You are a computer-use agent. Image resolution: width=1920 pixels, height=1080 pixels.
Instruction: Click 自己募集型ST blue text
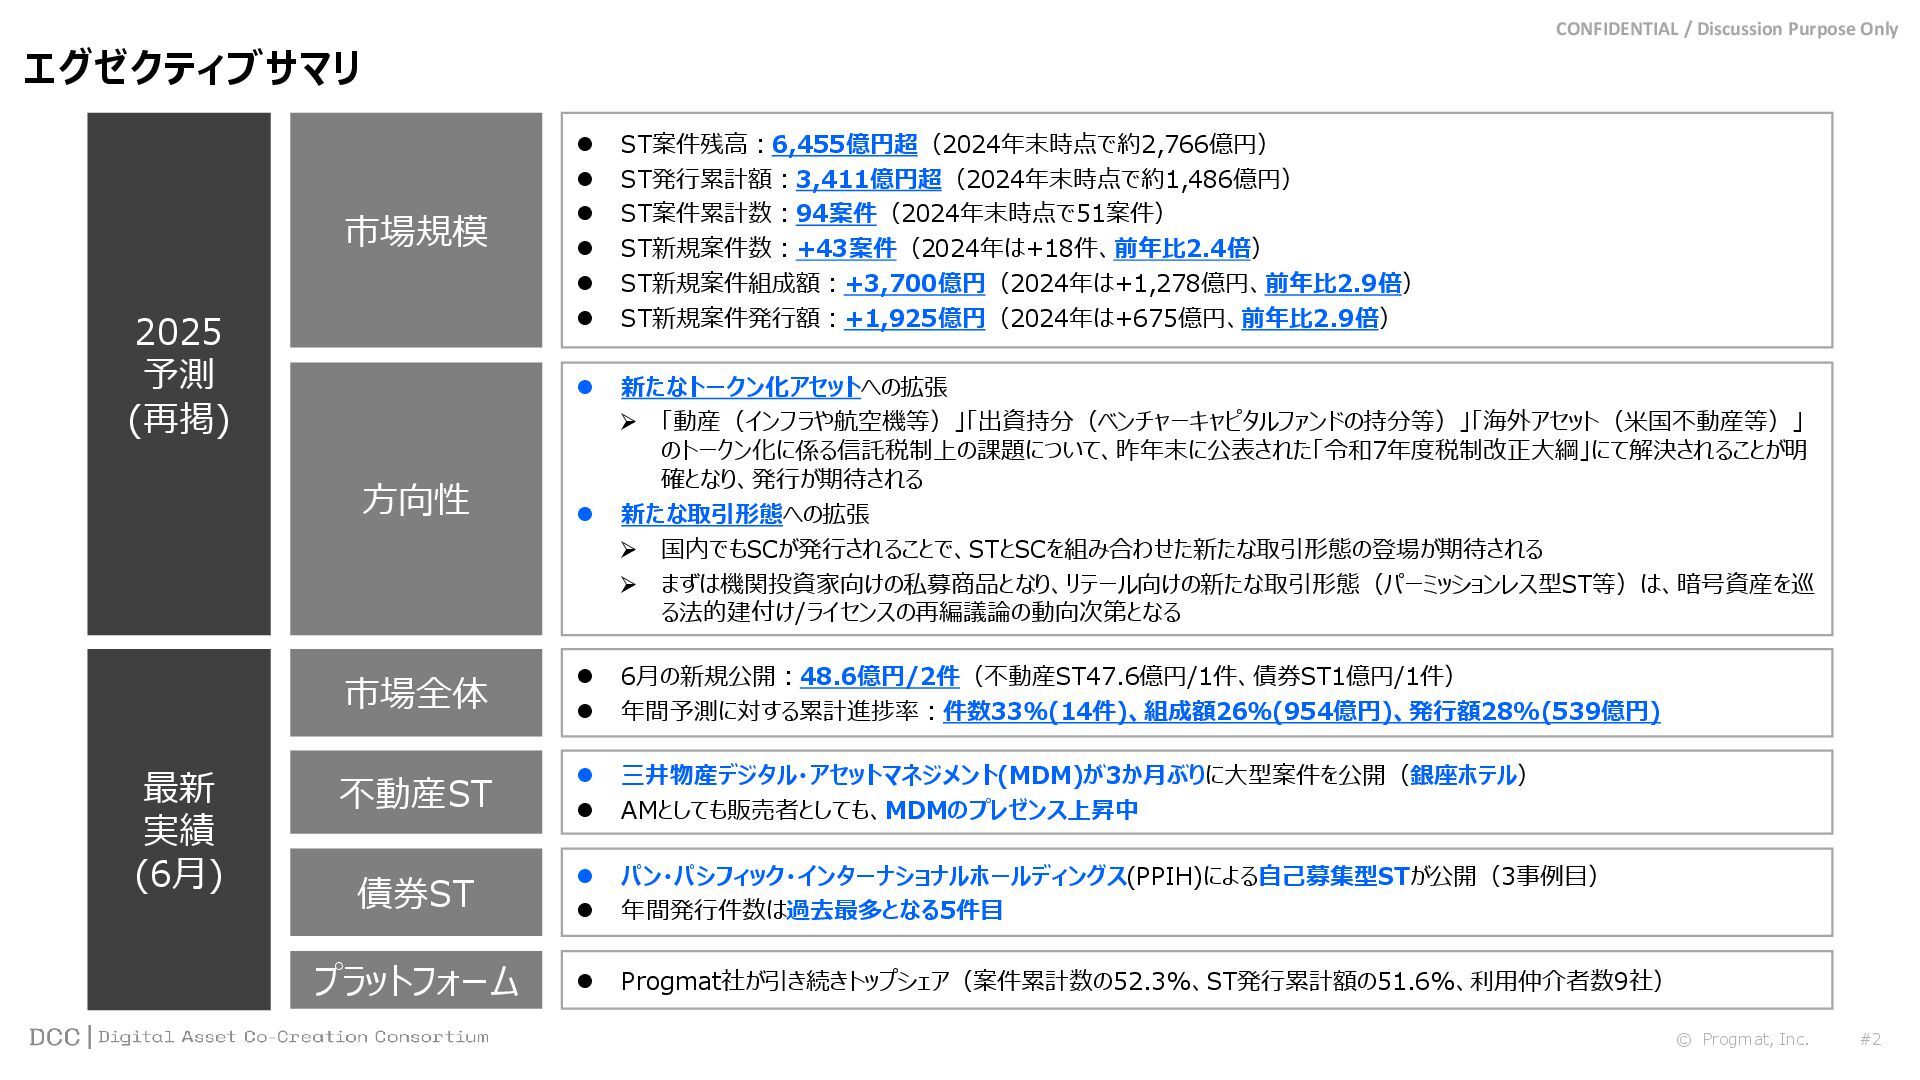(1333, 876)
